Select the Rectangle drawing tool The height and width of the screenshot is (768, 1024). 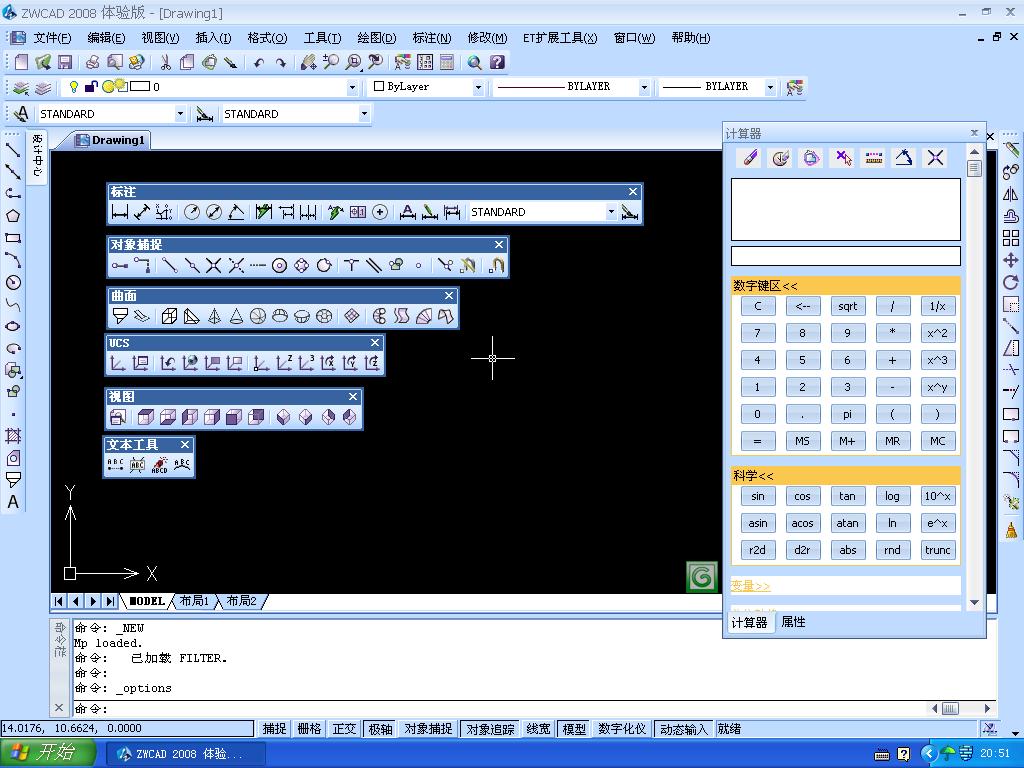13,238
